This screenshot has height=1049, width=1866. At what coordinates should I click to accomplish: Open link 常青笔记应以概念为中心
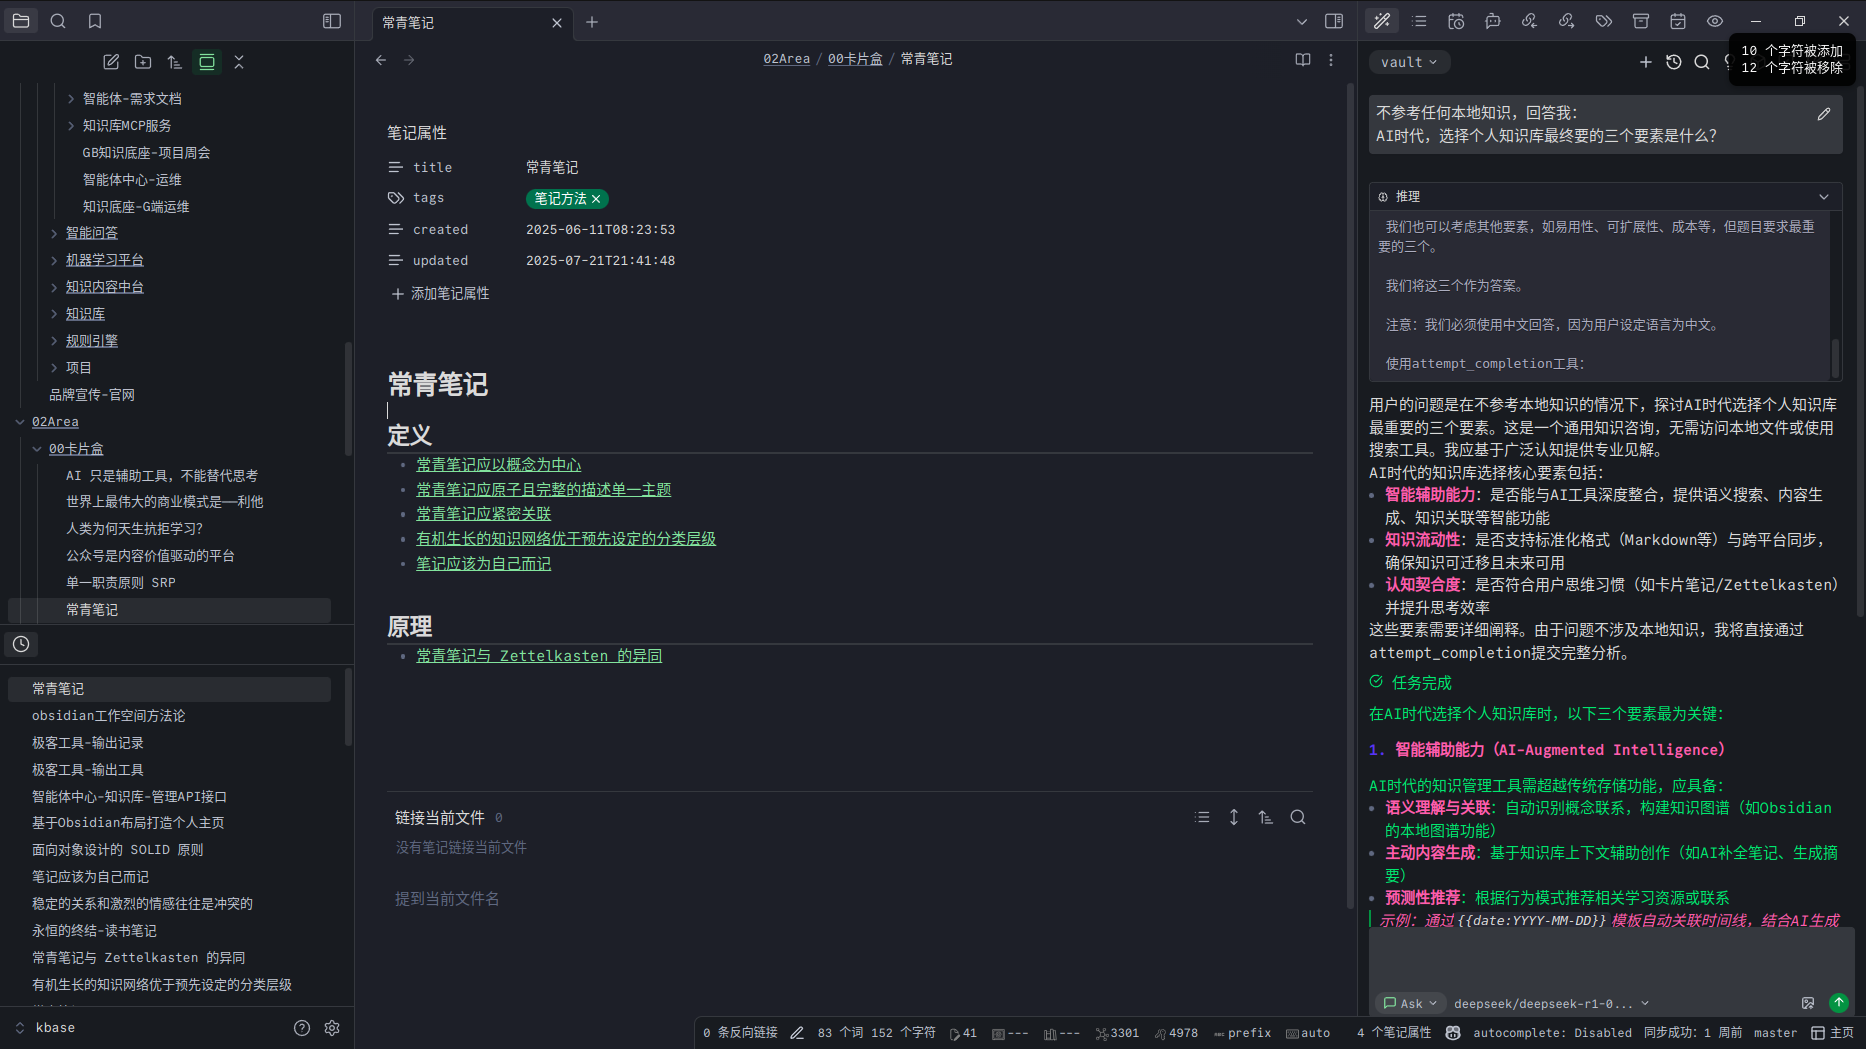click(x=498, y=465)
